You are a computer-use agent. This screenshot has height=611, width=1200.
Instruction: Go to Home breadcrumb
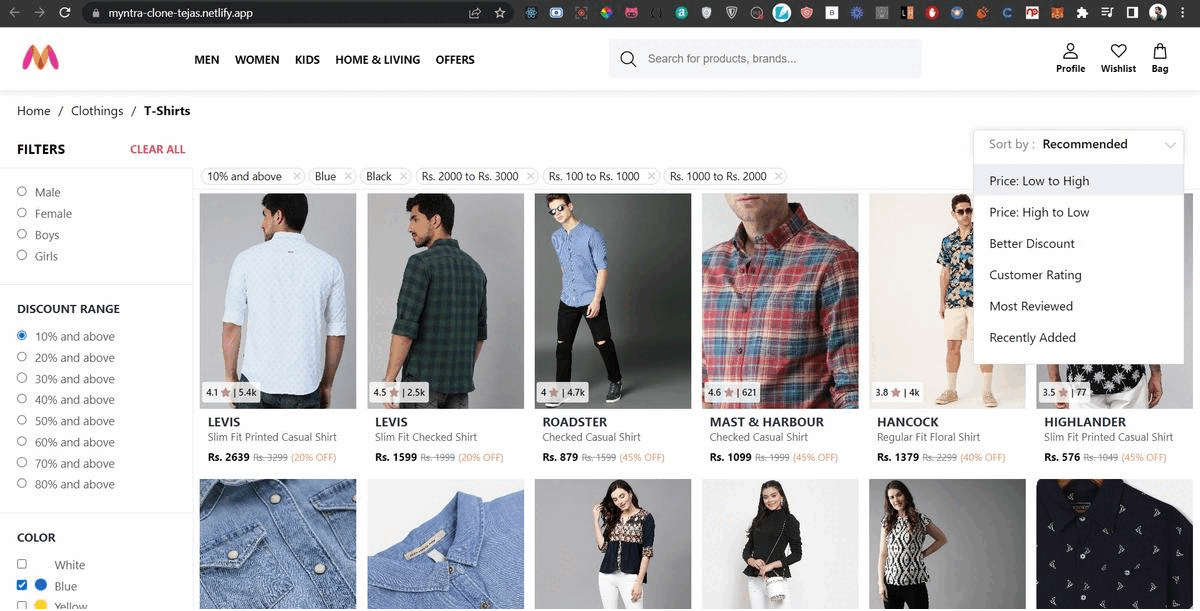(34, 111)
